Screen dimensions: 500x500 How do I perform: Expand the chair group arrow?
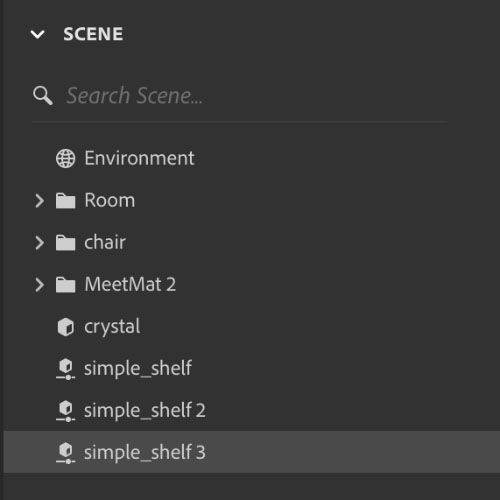click(x=39, y=243)
